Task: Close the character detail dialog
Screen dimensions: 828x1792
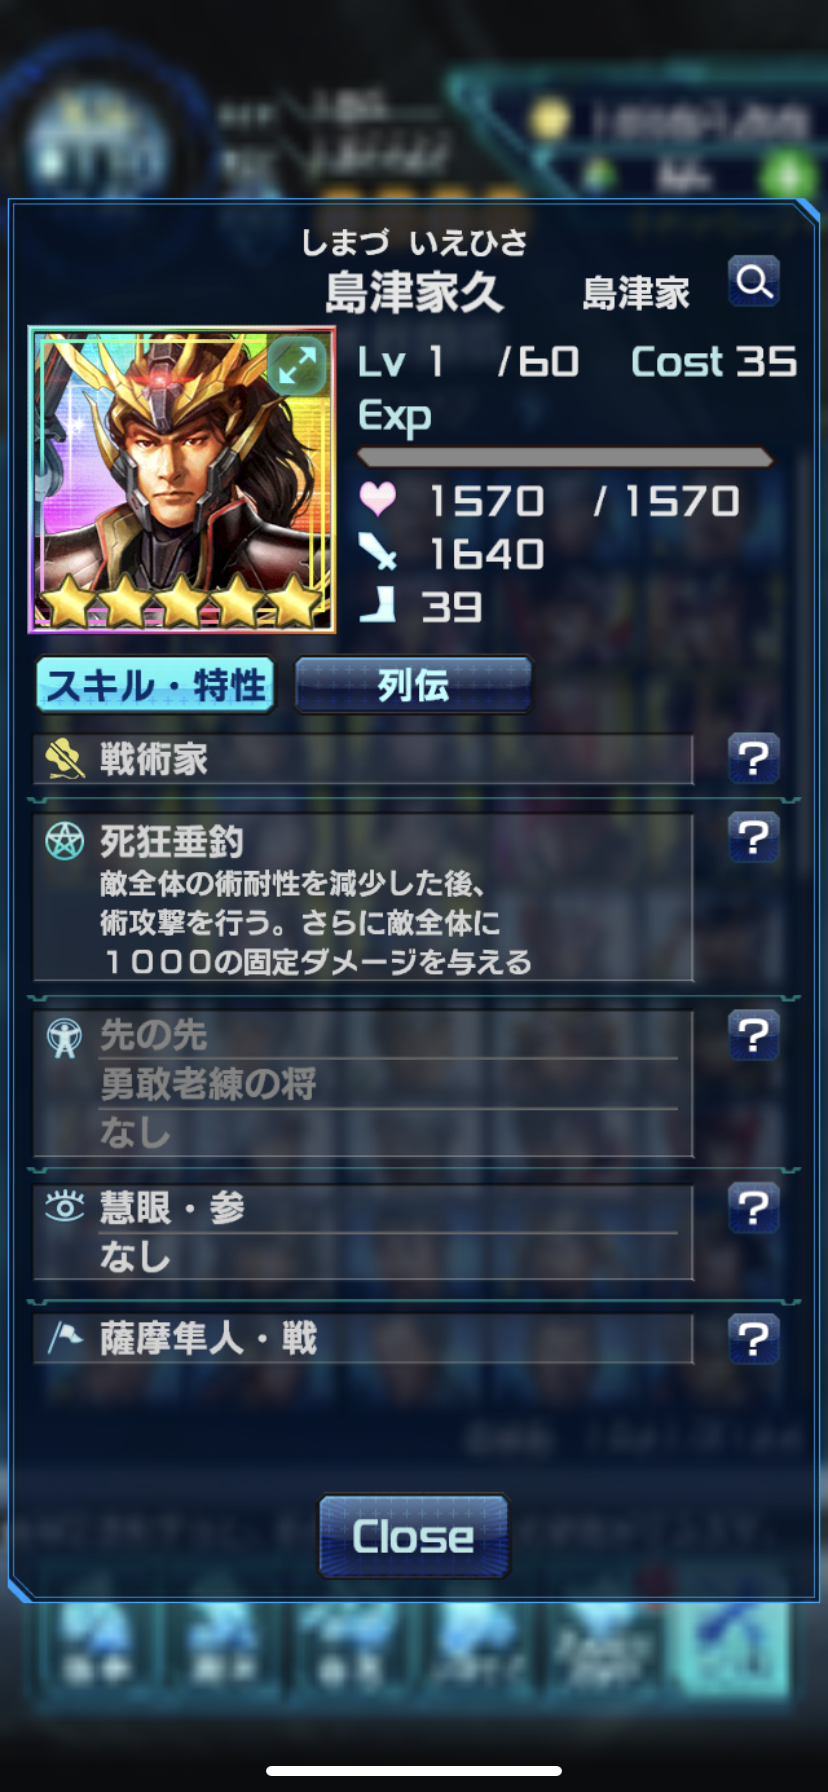Action: (x=413, y=1536)
